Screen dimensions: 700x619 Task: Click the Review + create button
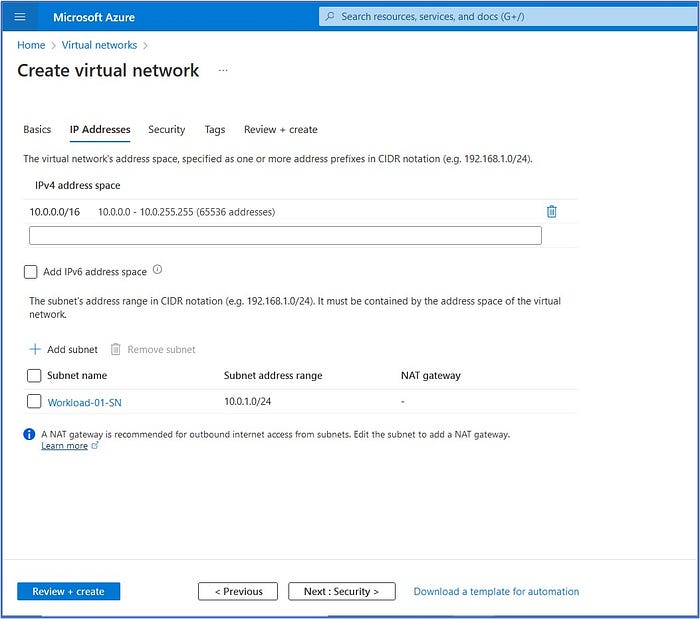69,591
